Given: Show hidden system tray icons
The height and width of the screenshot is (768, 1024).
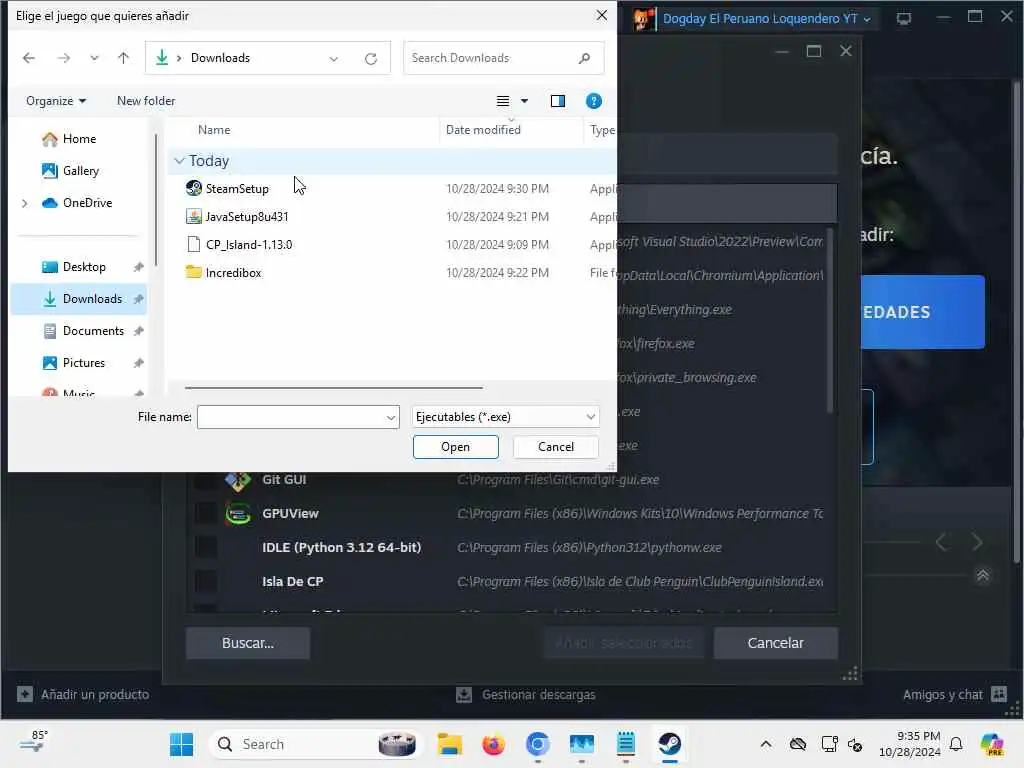Looking at the screenshot, I should (766, 744).
